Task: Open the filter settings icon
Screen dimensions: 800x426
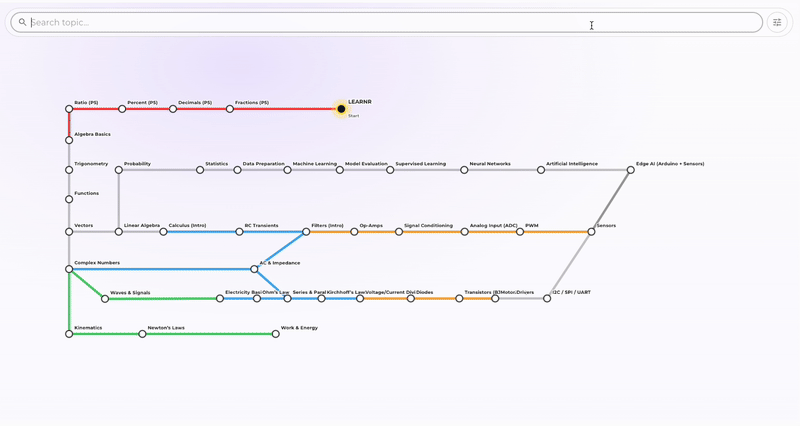Action: 777,22
